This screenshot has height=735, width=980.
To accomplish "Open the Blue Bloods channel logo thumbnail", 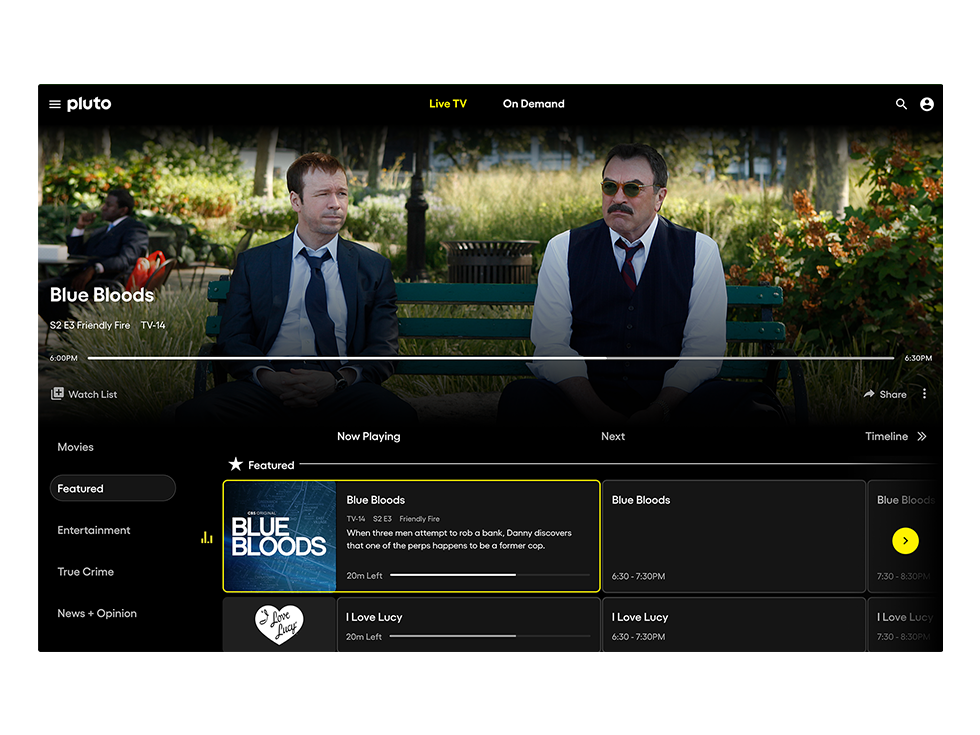I will [x=280, y=536].
